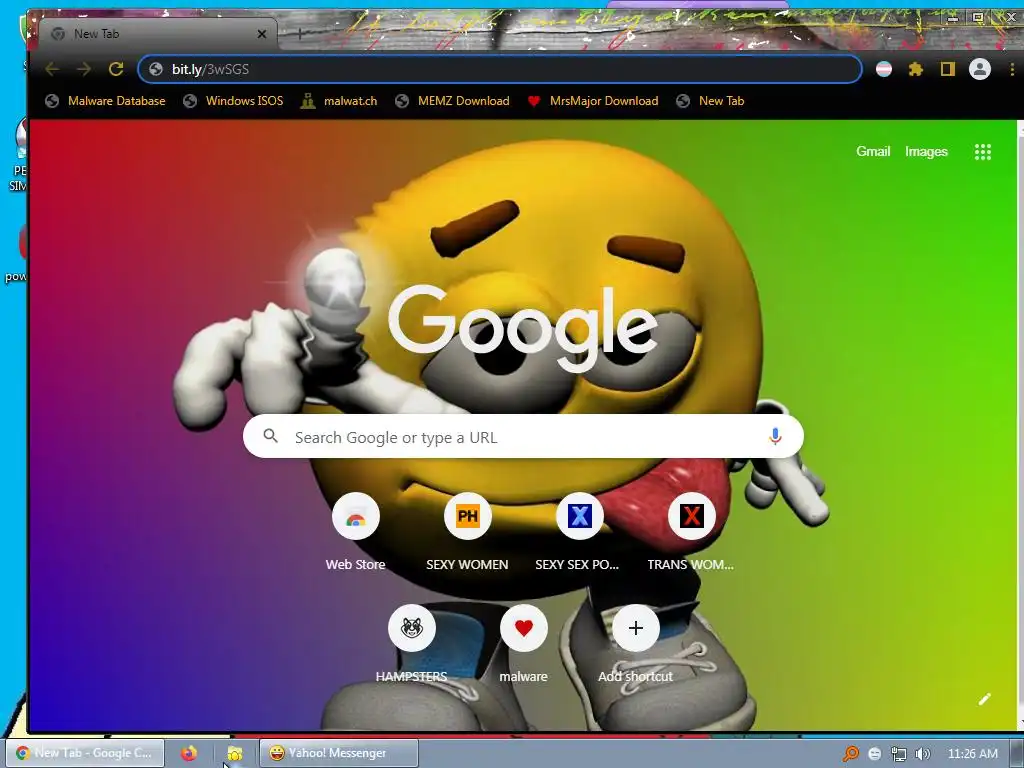Open the profile avatar menu
Image resolution: width=1024 pixels, height=768 pixels.
[x=980, y=69]
